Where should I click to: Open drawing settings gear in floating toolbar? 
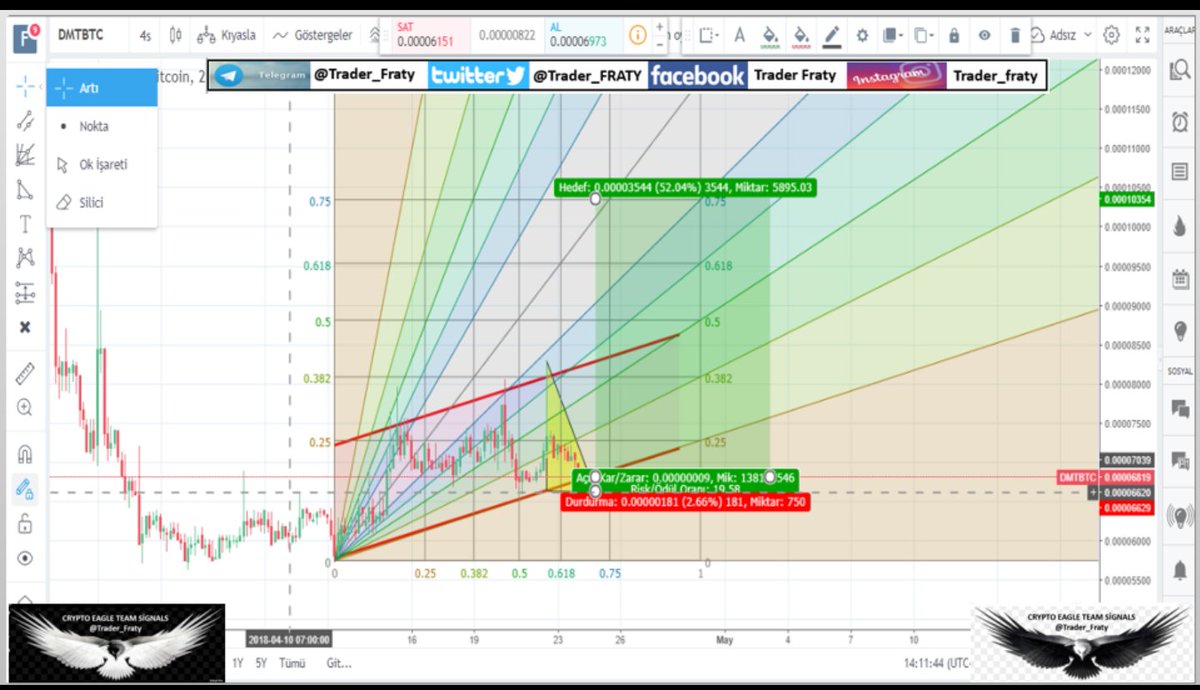[862, 35]
